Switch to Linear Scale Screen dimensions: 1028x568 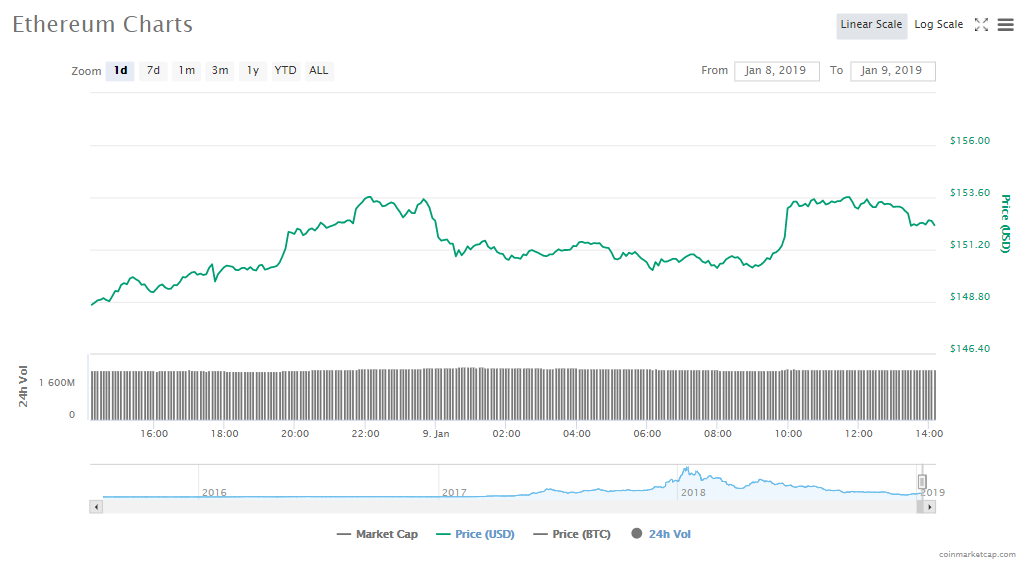tap(871, 25)
